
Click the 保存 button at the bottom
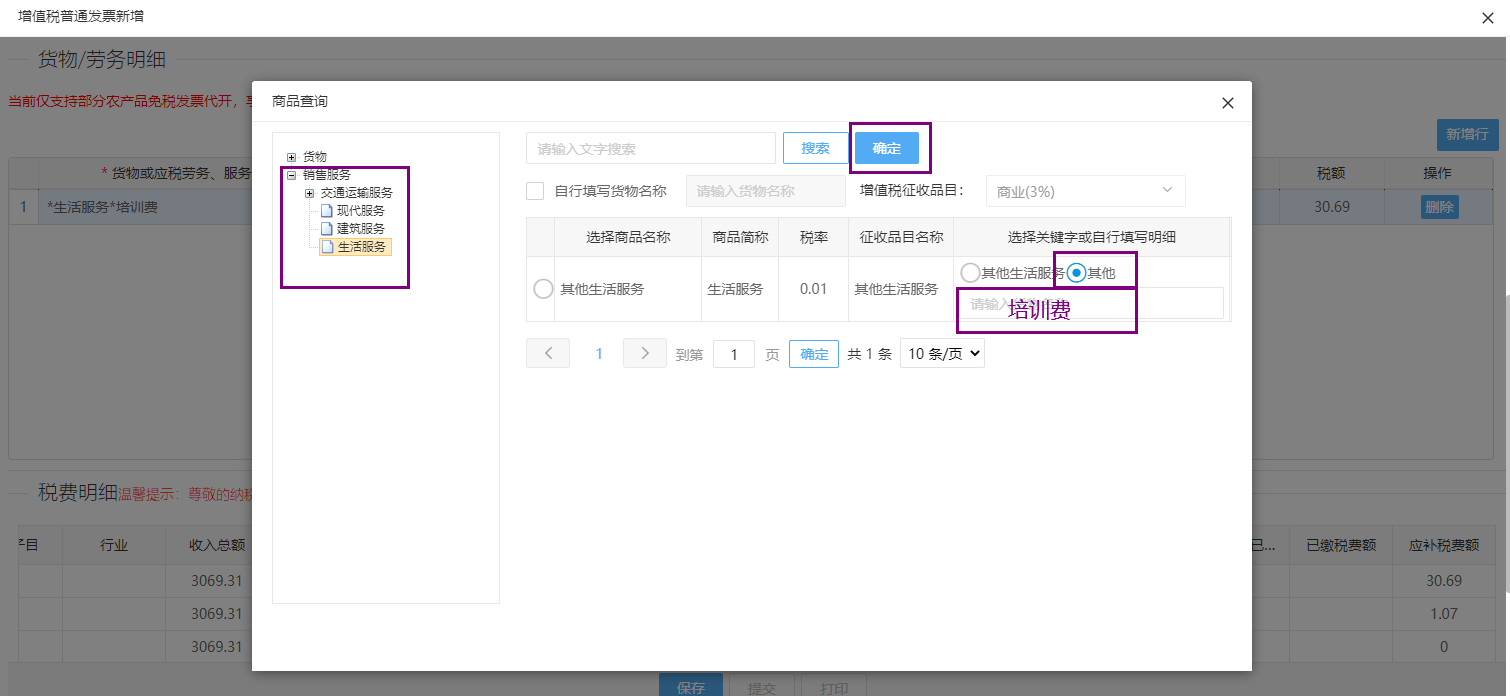point(691,686)
